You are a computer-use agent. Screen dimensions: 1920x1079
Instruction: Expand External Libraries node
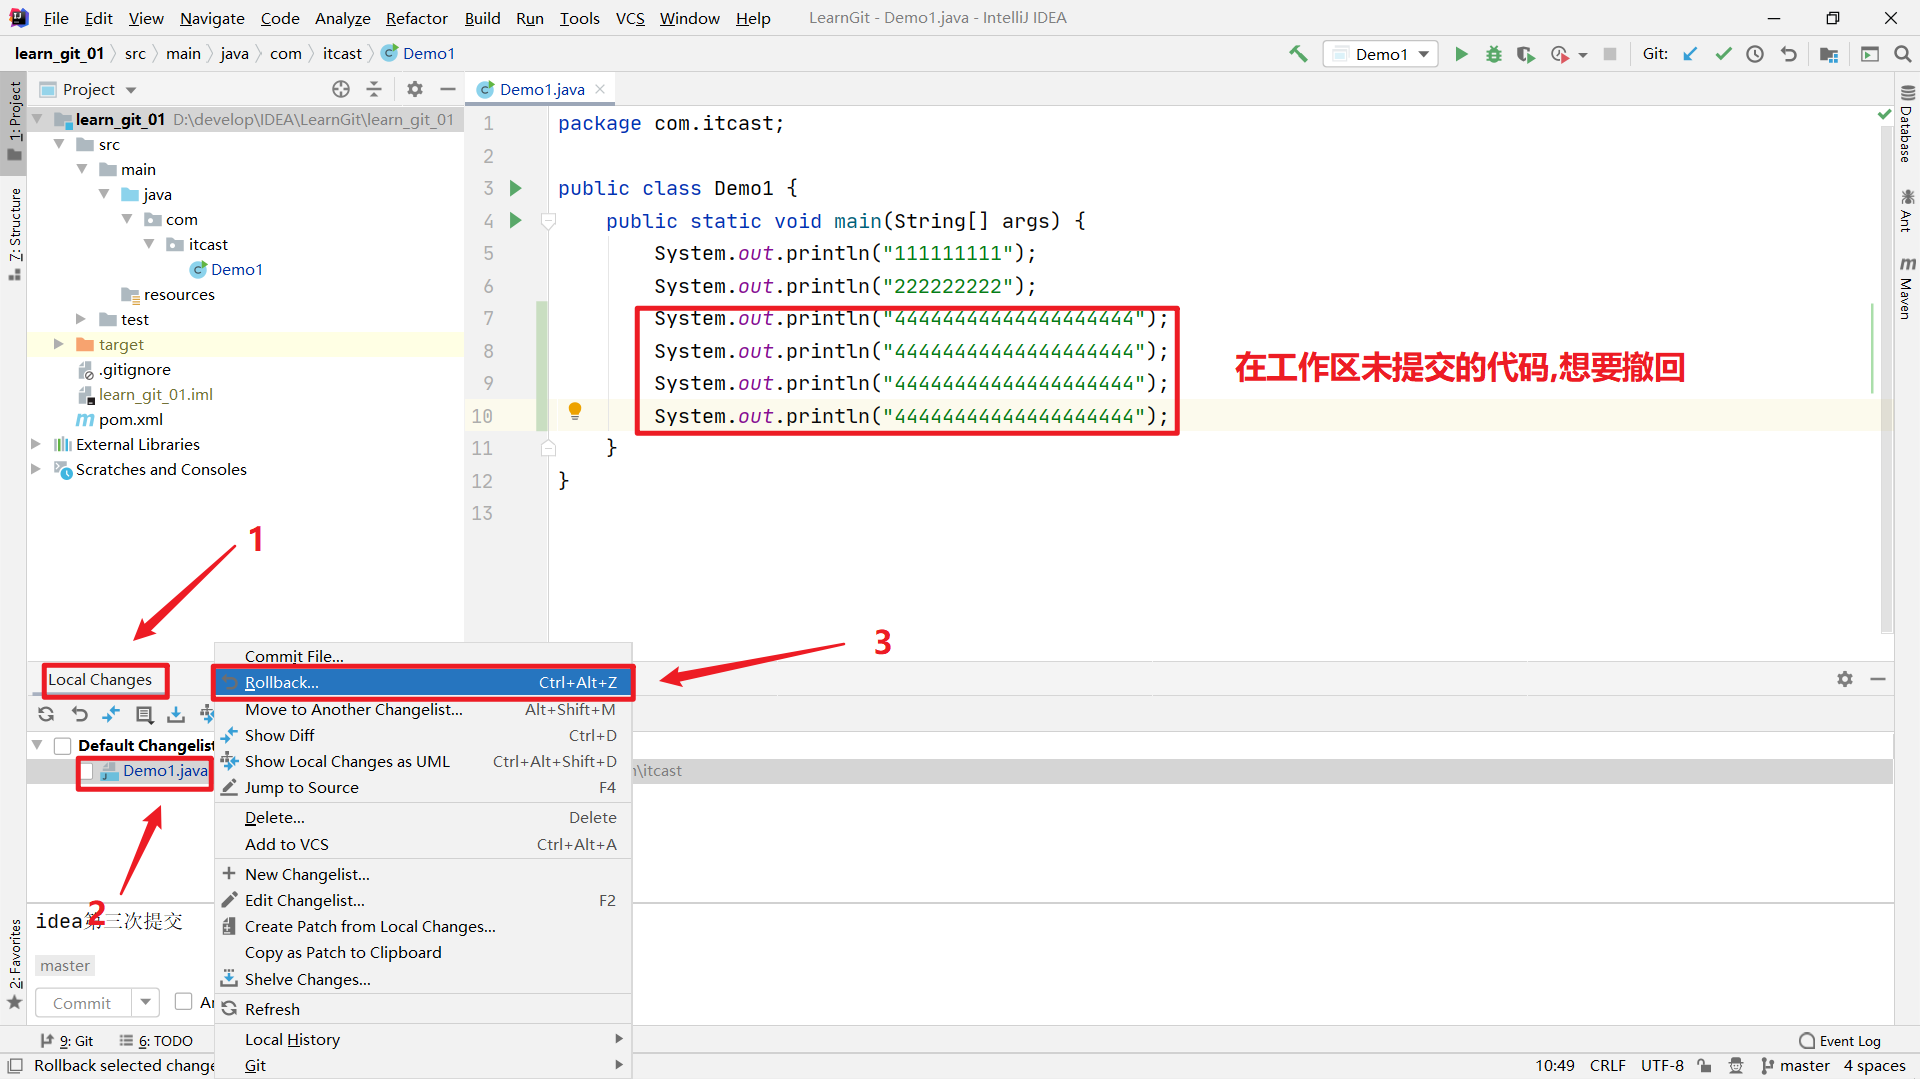[x=36, y=444]
